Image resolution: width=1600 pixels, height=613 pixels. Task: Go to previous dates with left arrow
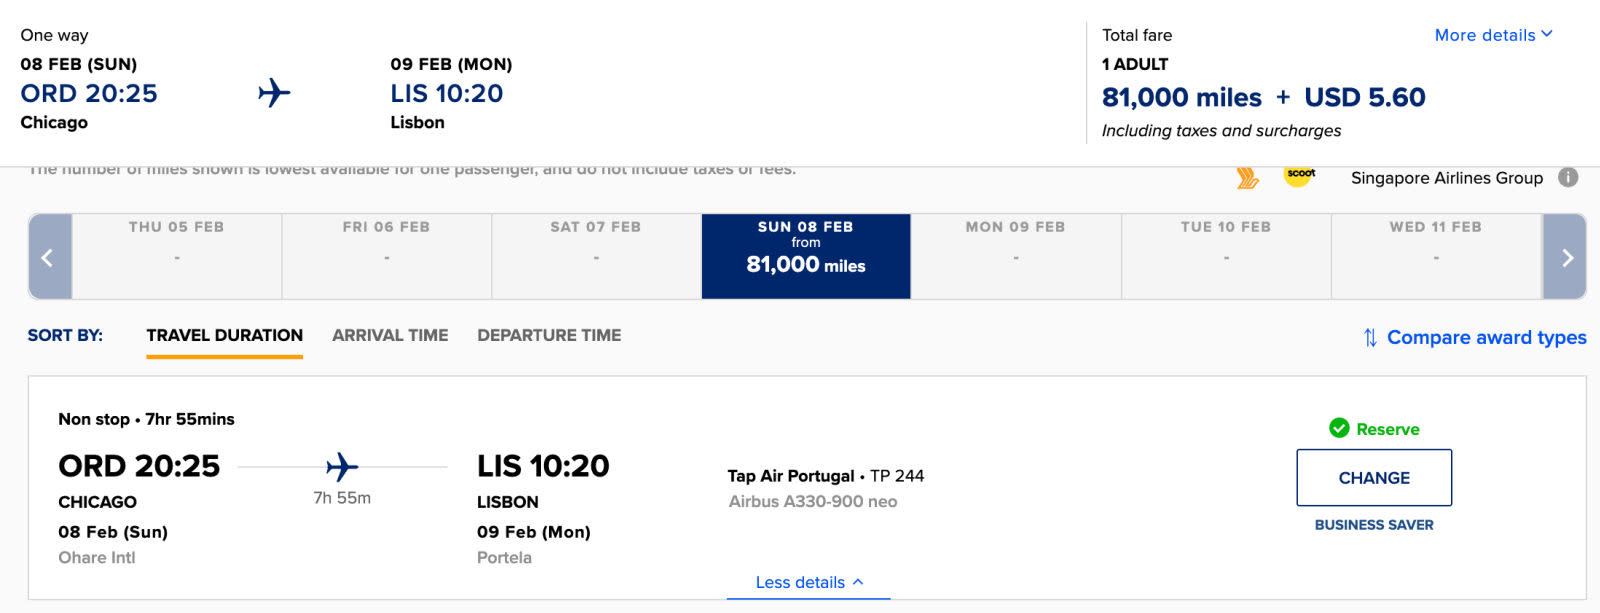pos(49,257)
